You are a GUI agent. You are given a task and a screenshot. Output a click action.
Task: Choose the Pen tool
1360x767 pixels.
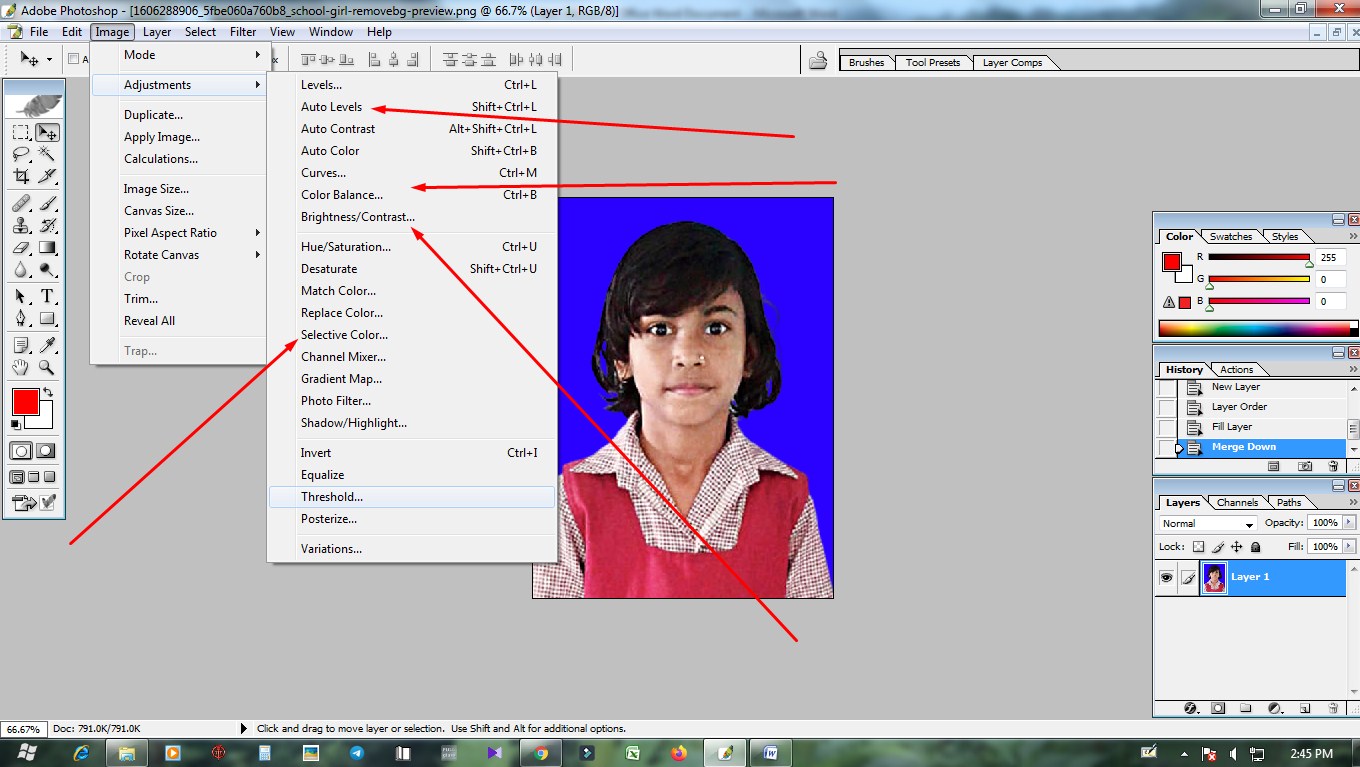pos(21,318)
